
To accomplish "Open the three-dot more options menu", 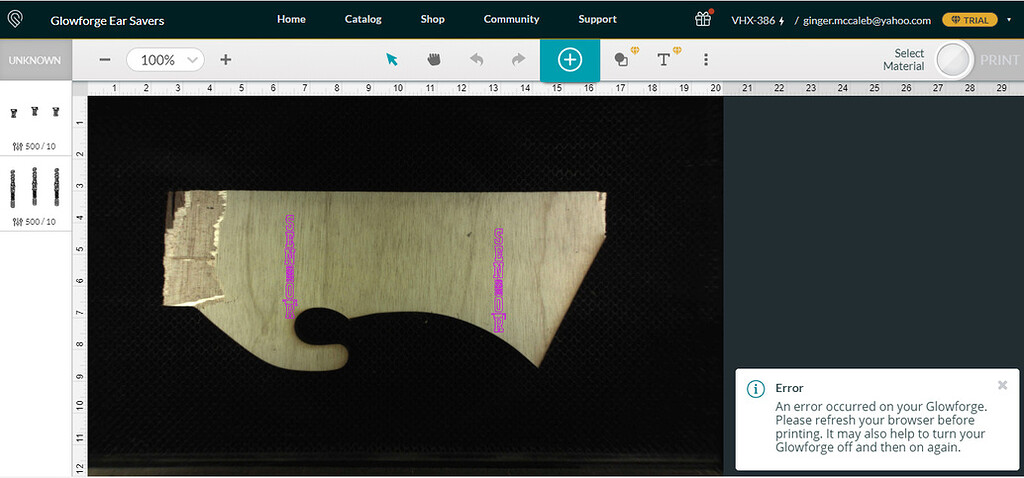I will 706,60.
